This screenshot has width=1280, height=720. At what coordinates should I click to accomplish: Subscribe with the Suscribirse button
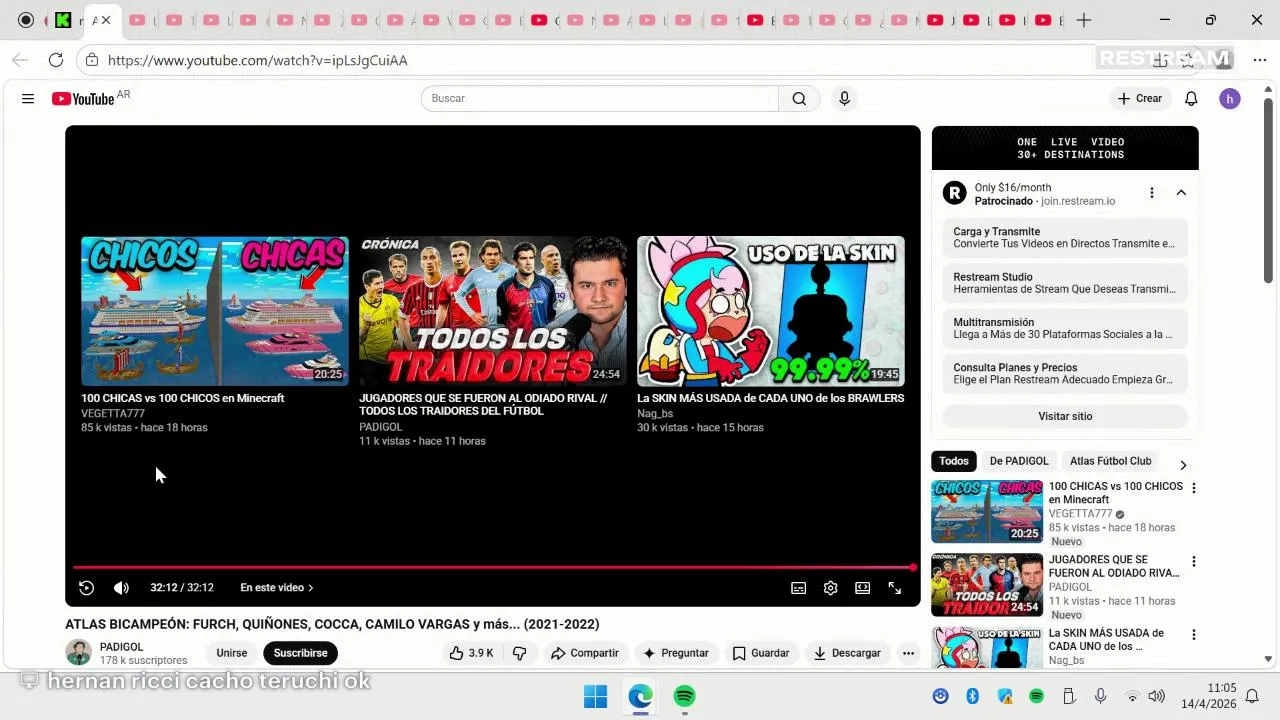click(x=300, y=653)
